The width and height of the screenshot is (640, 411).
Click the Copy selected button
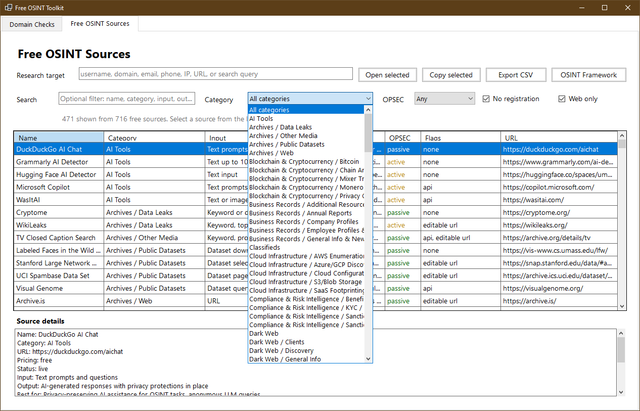coord(451,75)
